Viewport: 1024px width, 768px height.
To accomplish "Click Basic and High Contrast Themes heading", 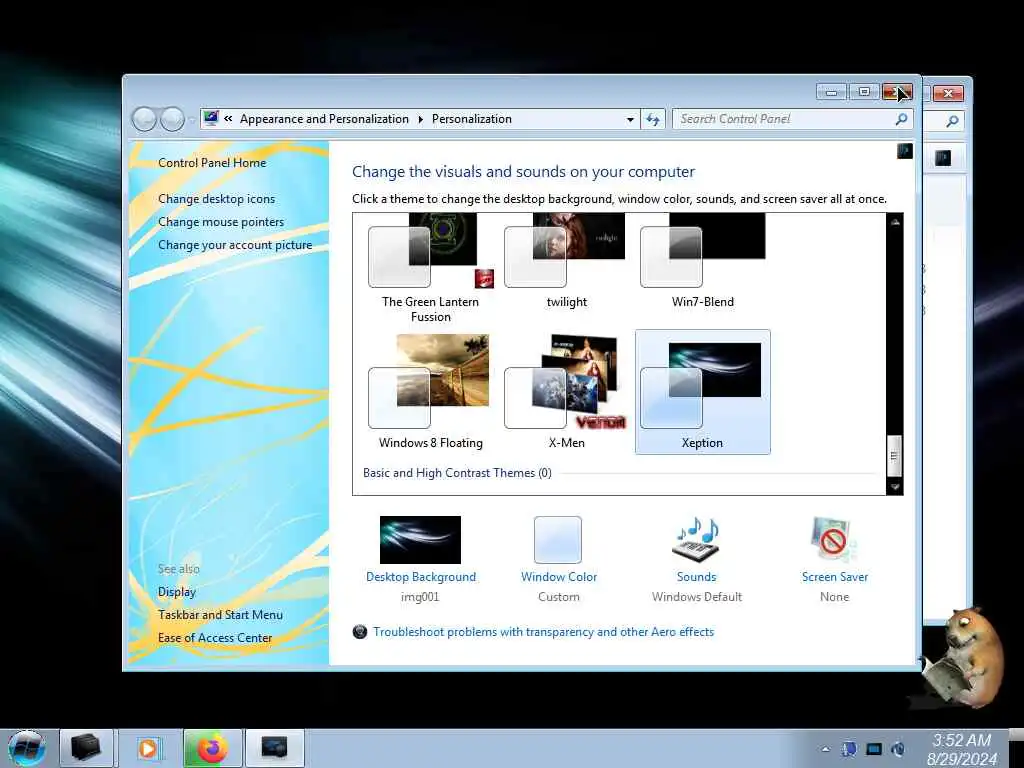I will click(x=457, y=473).
